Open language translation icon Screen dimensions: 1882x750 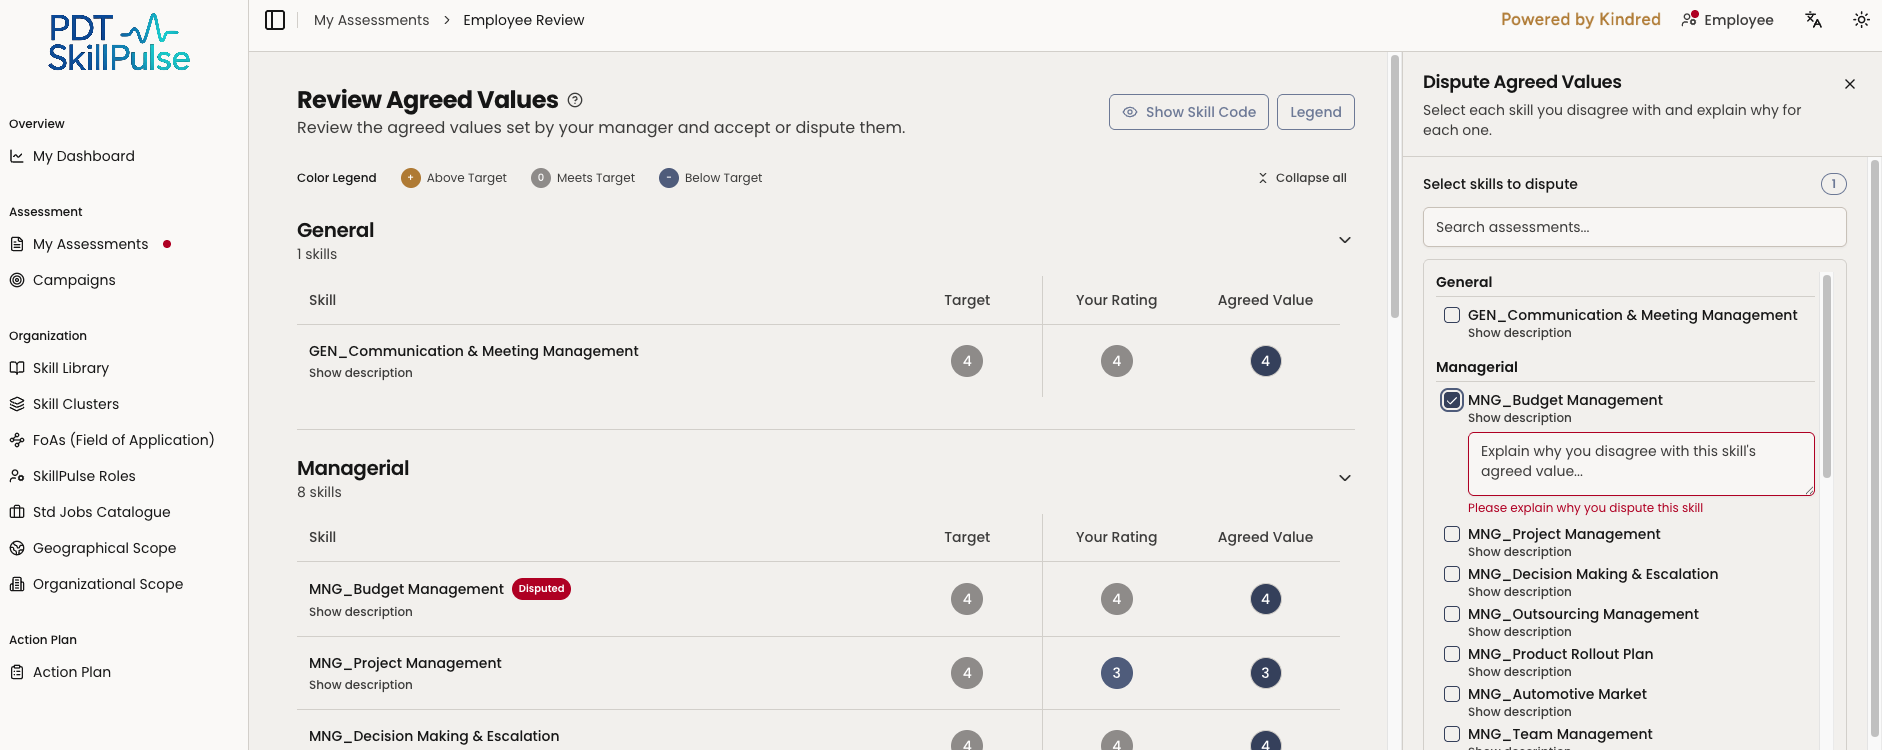(x=1813, y=20)
